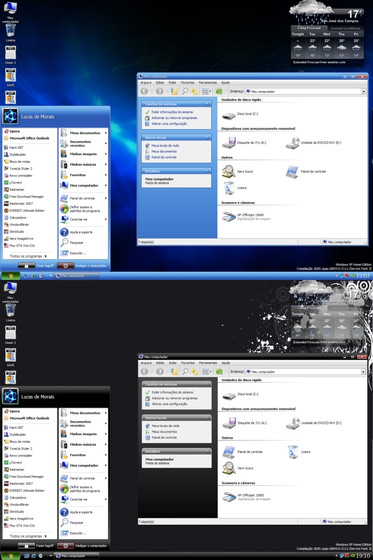This screenshot has height=560, width=373.
Task: Open the Favoritos menu in the black window
Action: [188, 363]
